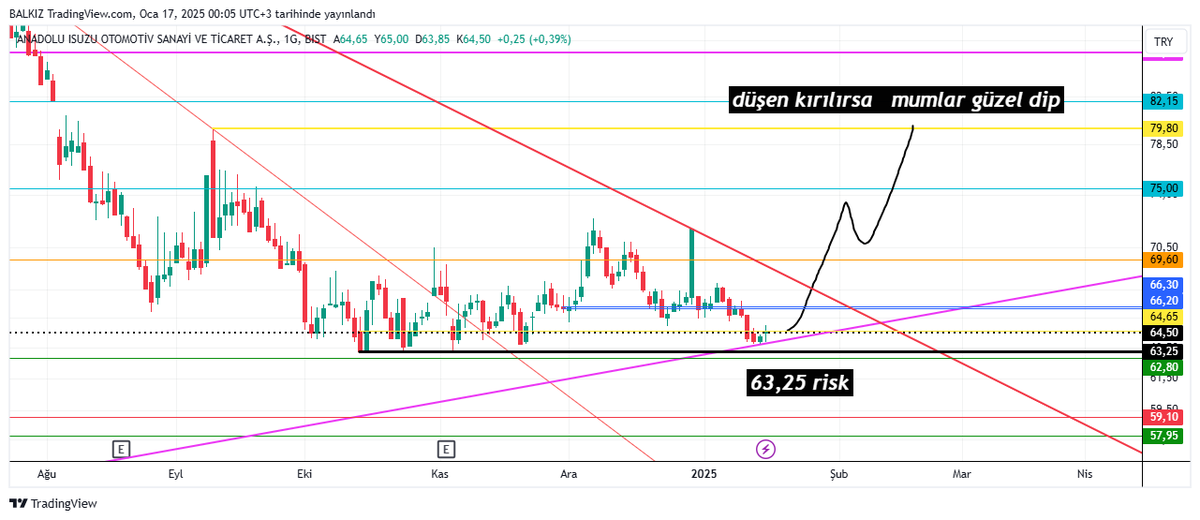Click the +0,25 (+0,39%) change value
The width and height of the screenshot is (1200, 520).
click(x=536, y=39)
